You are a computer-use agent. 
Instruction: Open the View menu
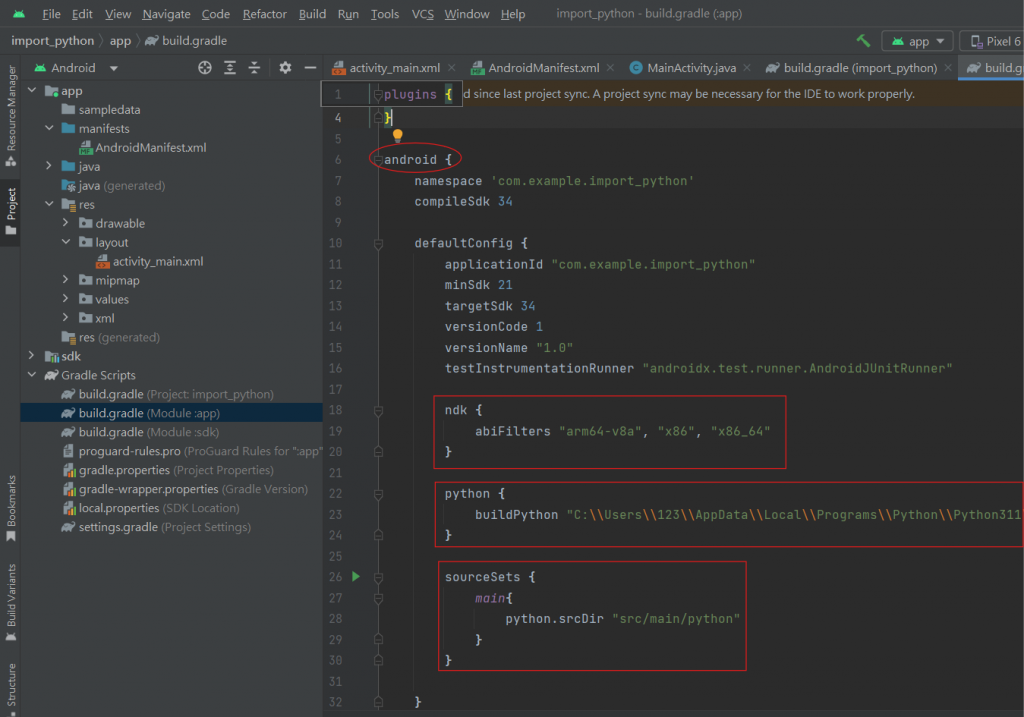(x=118, y=14)
